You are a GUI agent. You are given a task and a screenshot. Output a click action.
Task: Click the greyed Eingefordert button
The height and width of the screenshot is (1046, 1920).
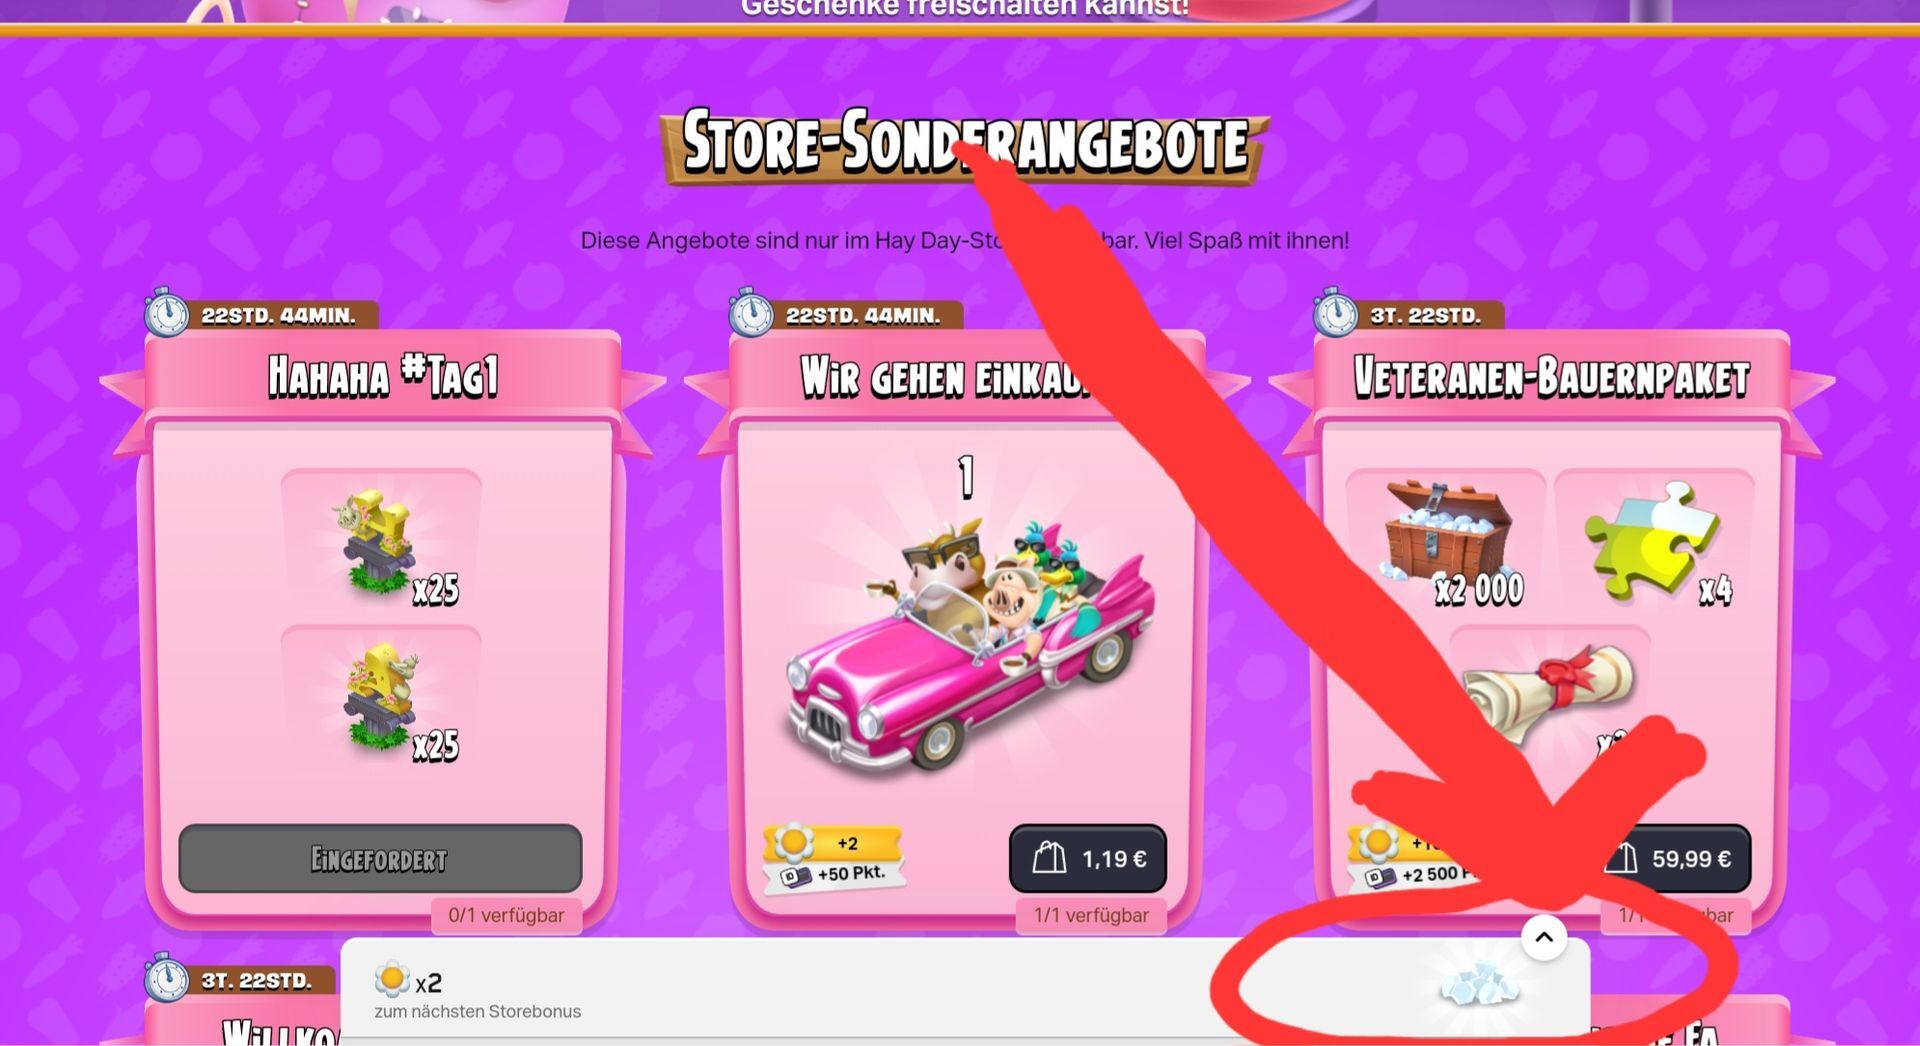(x=380, y=858)
